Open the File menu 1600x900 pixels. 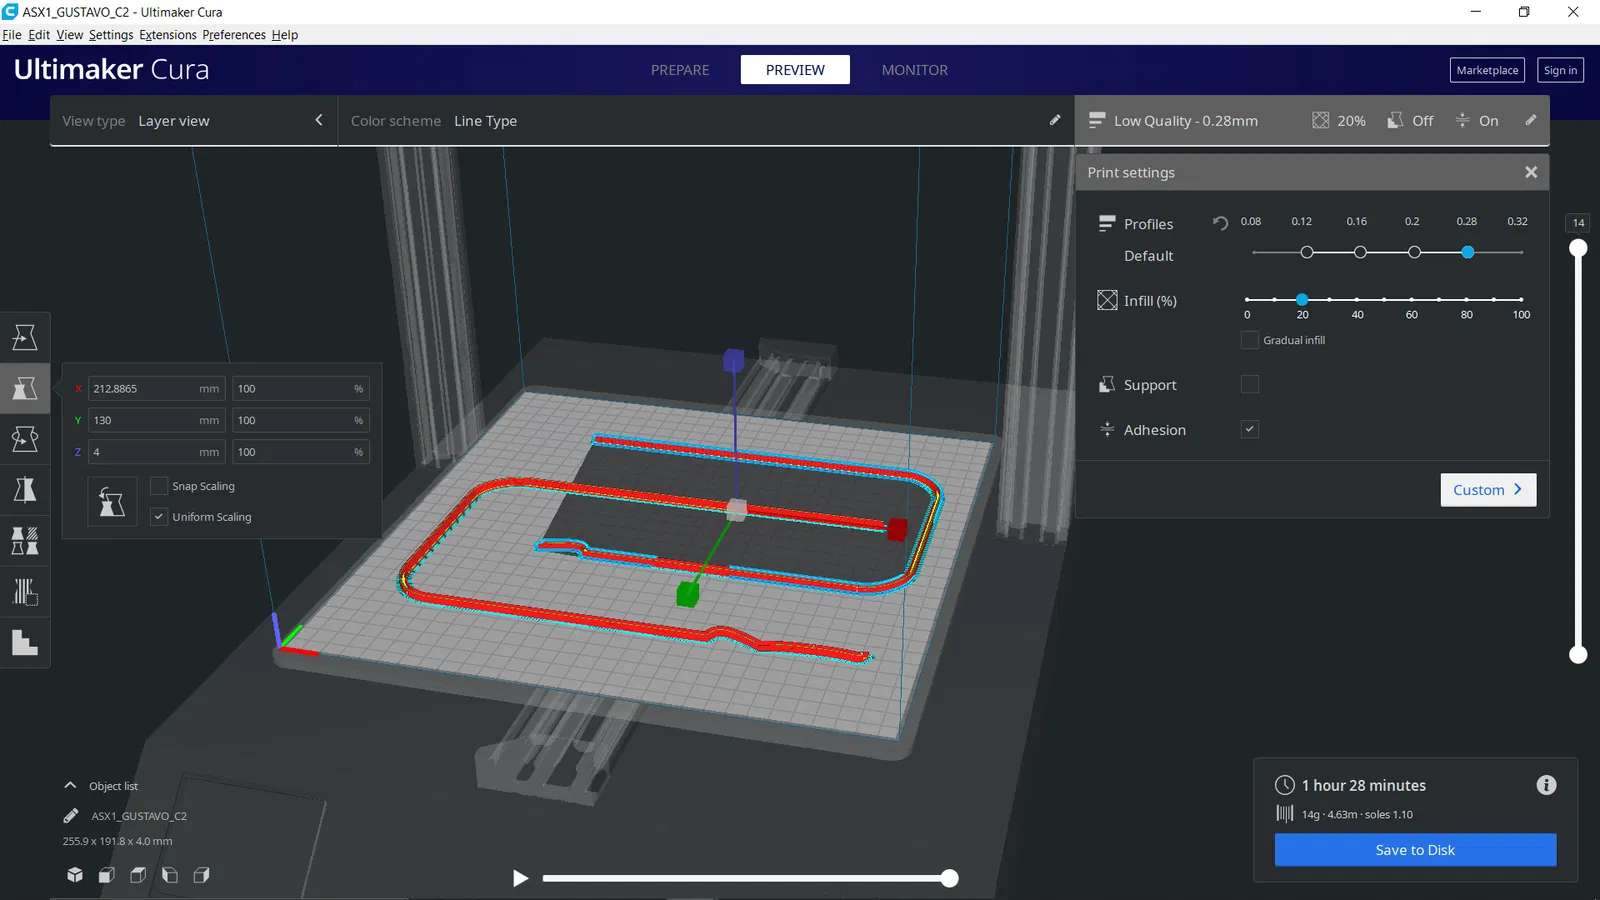(x=12, y=34)
